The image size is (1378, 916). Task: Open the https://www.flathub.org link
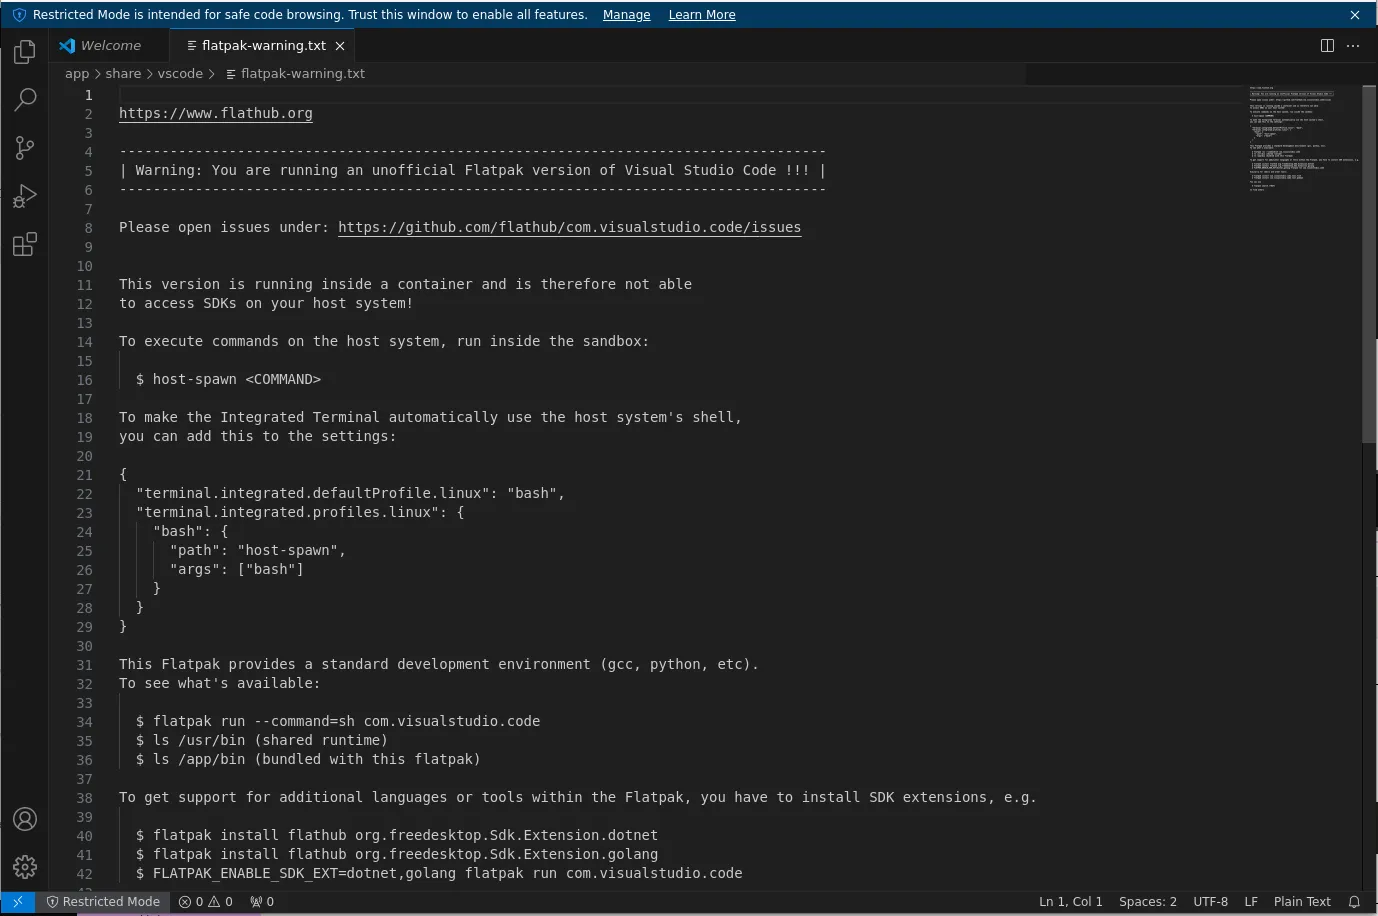(x=216, y=113)
